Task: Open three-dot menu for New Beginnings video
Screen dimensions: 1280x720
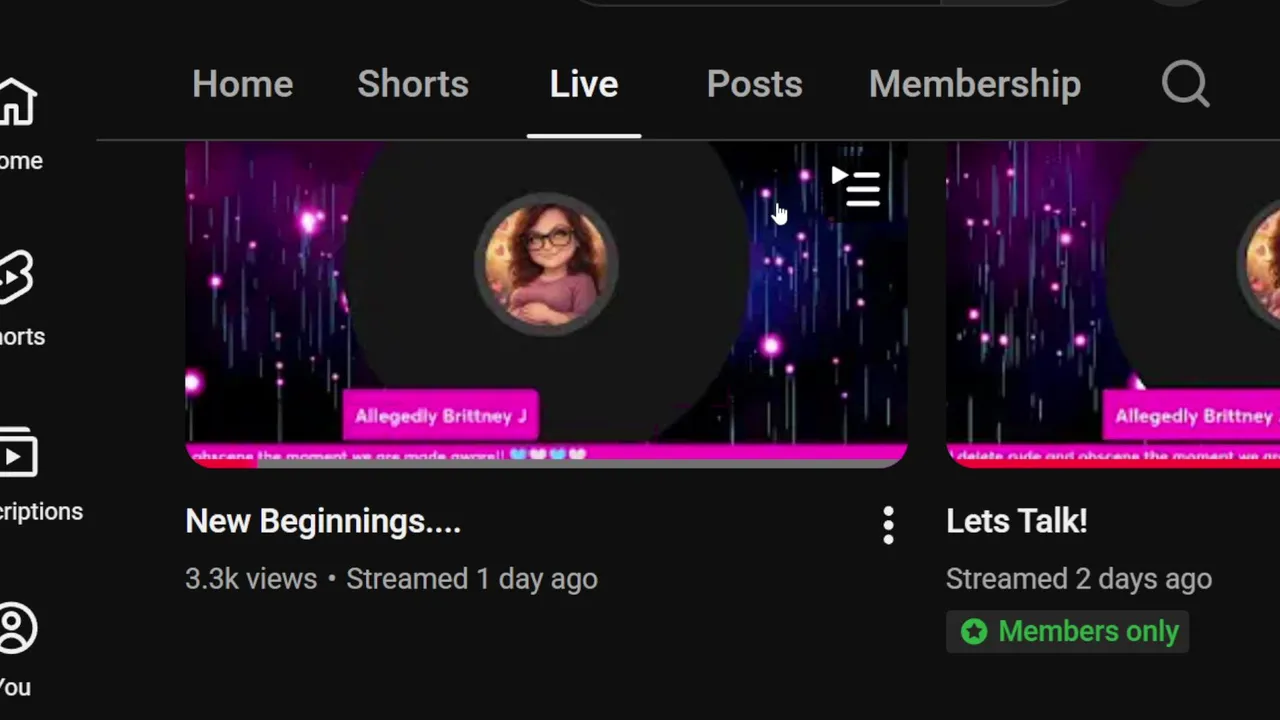Action: pyautogui.click(x=888, y=525)
